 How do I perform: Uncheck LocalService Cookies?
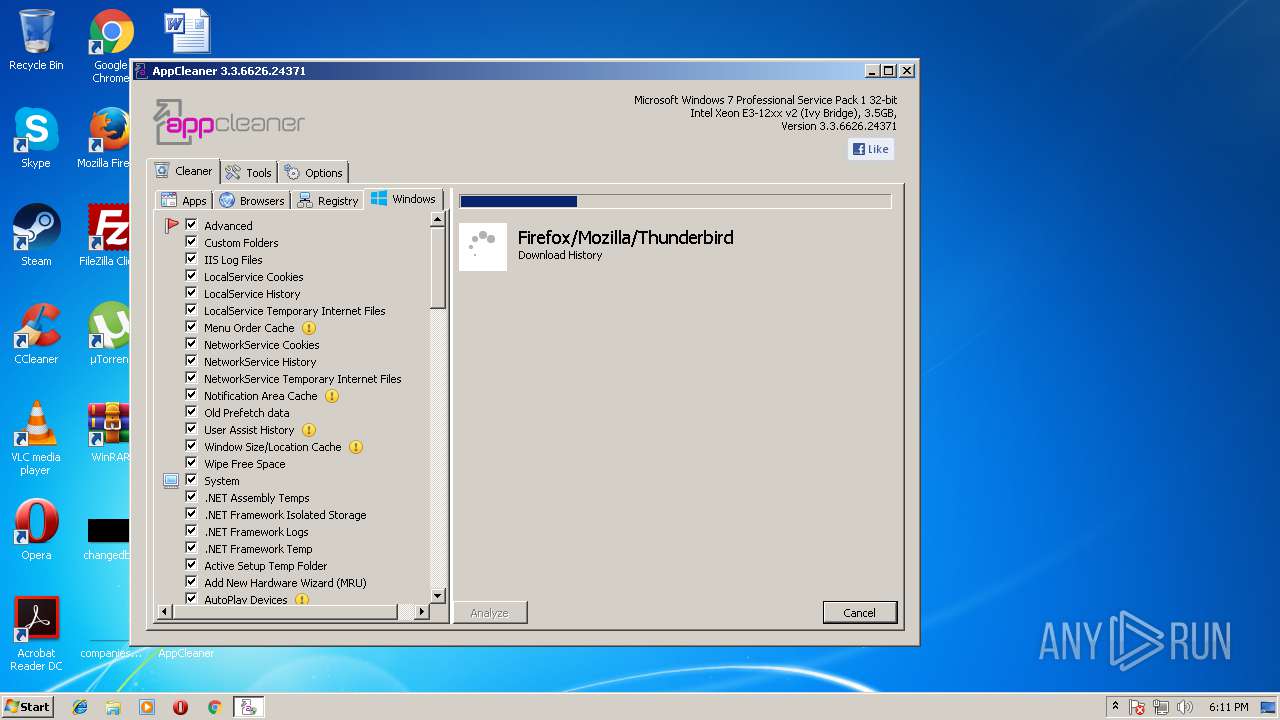coord(191,276)
